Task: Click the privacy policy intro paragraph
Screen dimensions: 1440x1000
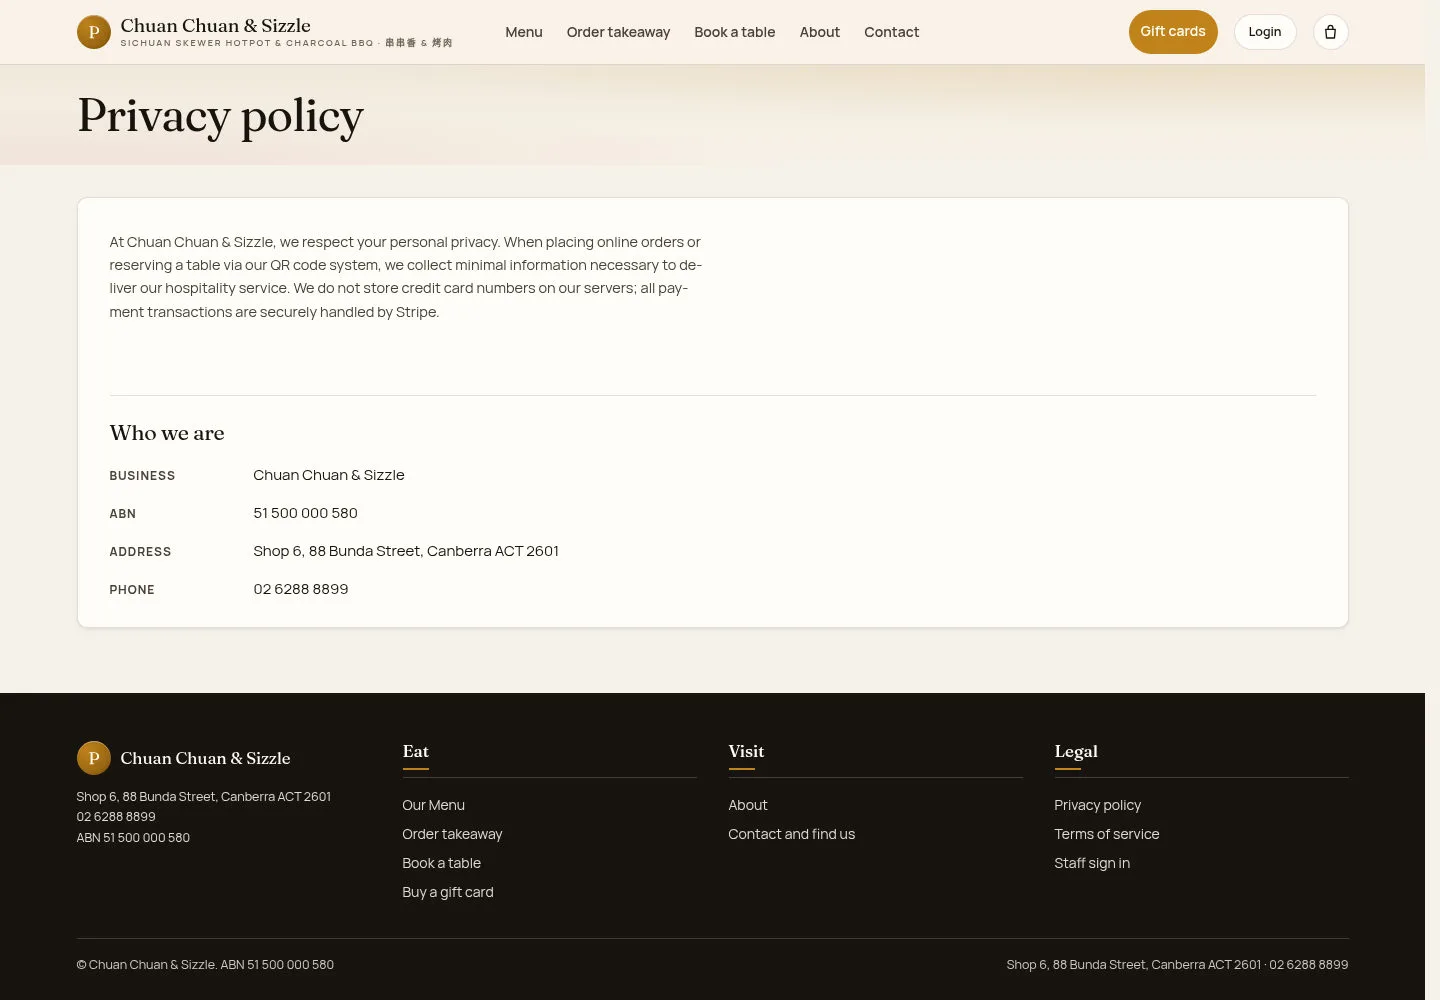Action: [x=406, y=277]
